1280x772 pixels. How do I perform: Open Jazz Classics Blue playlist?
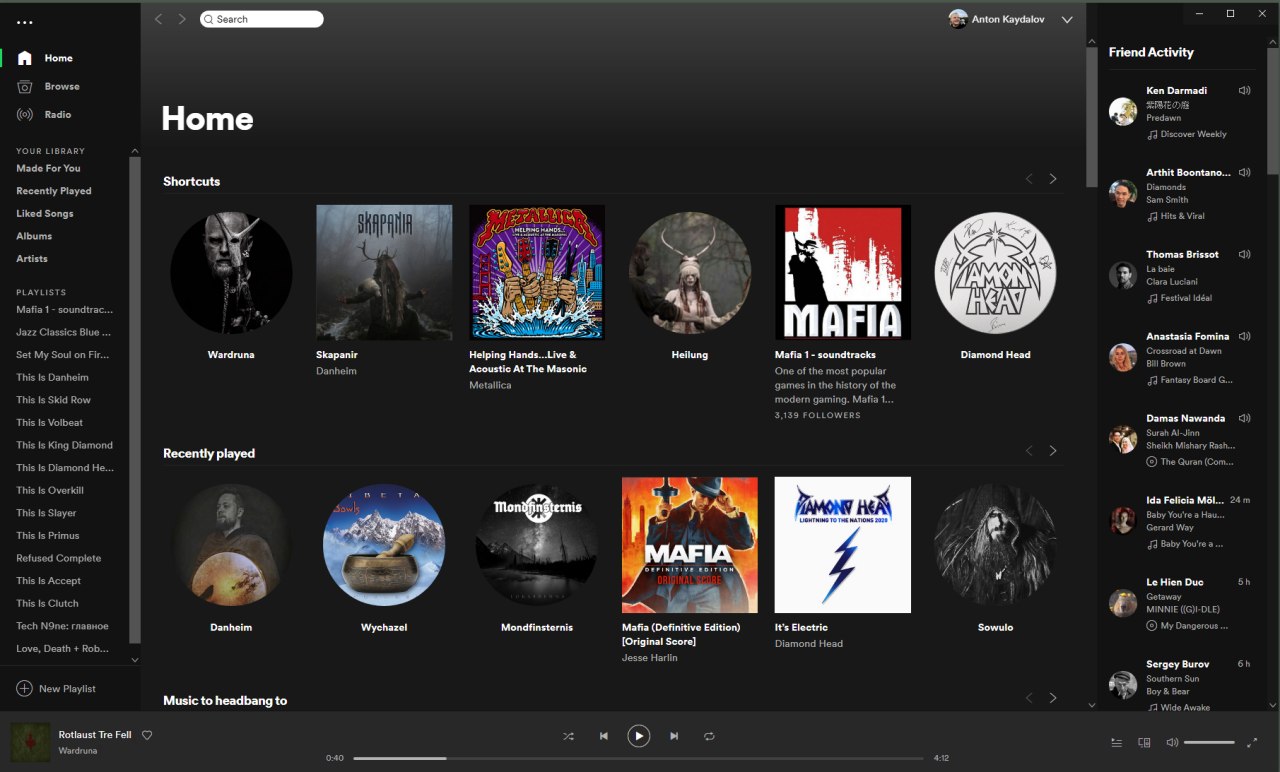pyautogui.click(x=64, y=332)
